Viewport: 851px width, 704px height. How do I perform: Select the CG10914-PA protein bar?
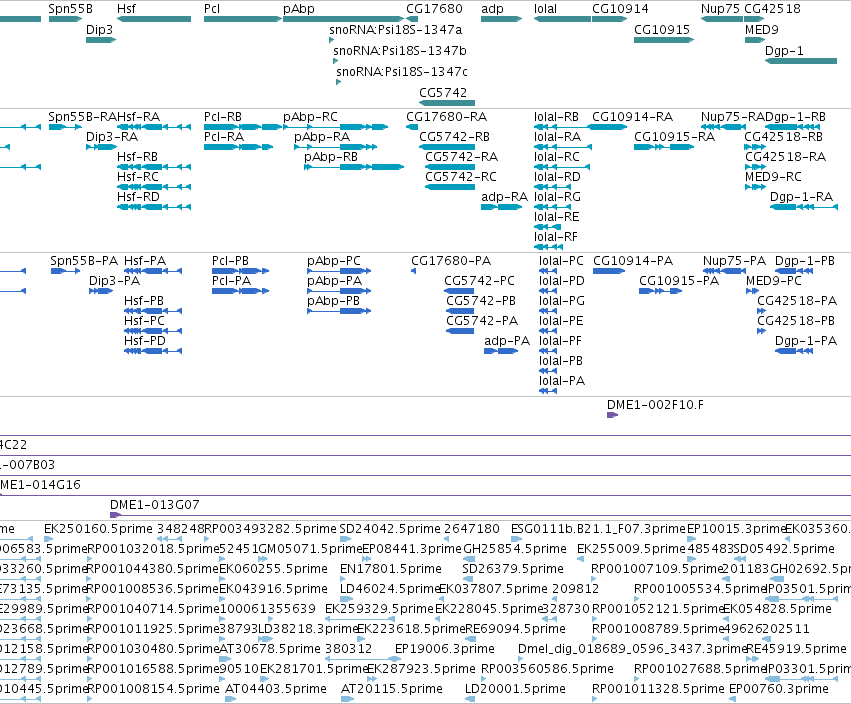609,271
